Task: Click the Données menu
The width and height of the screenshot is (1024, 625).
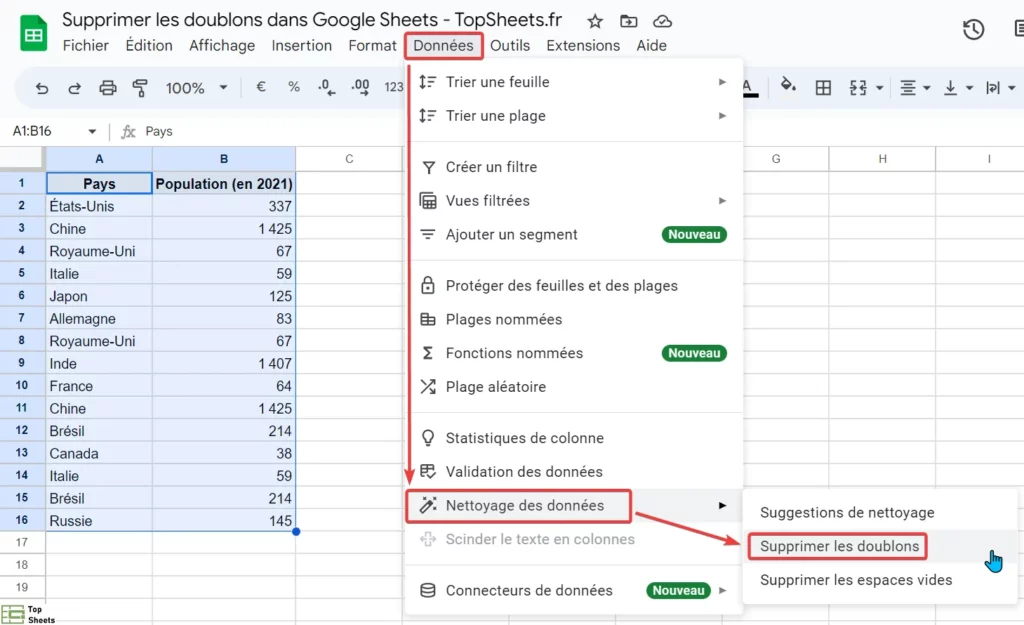Action: click(x=443, y=46)
